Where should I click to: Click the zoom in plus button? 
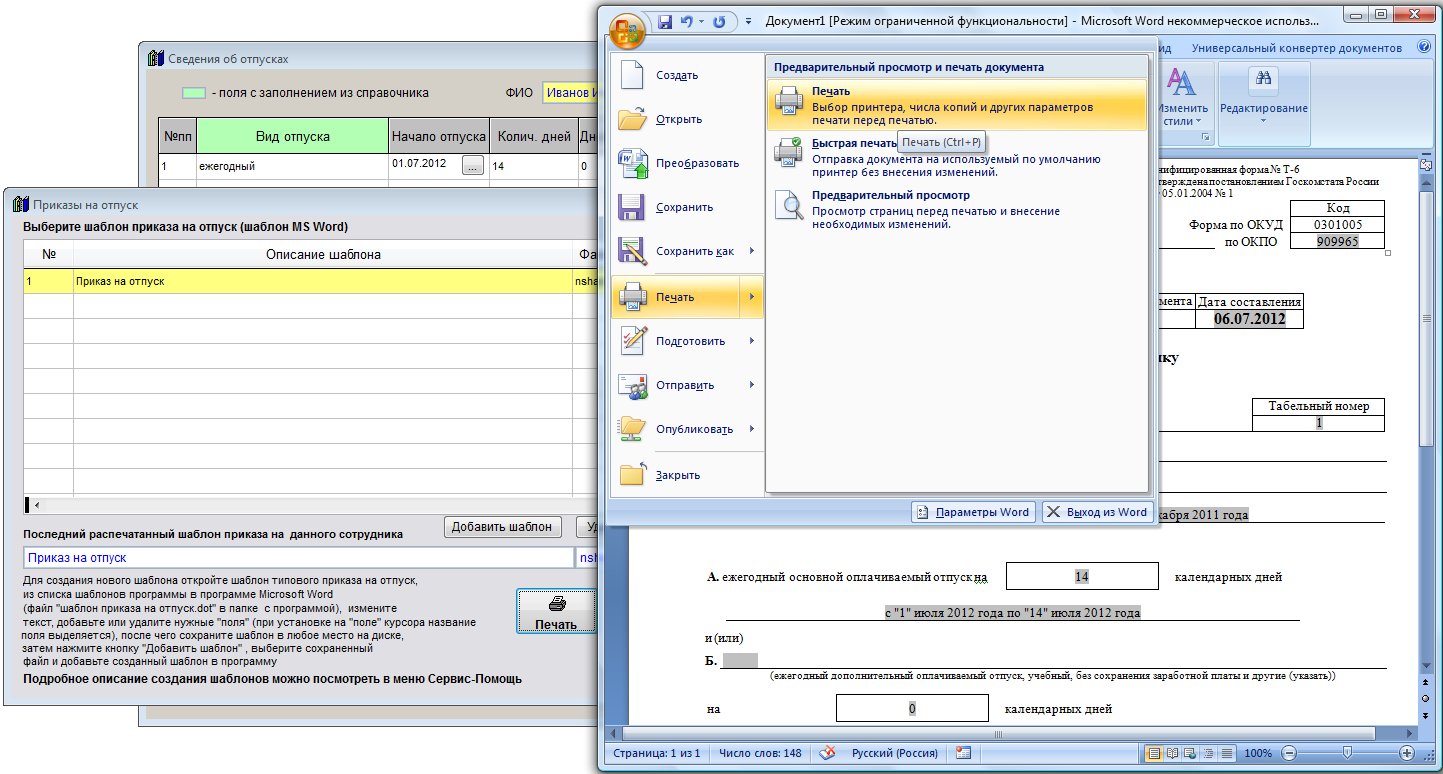click(1407, 753)
